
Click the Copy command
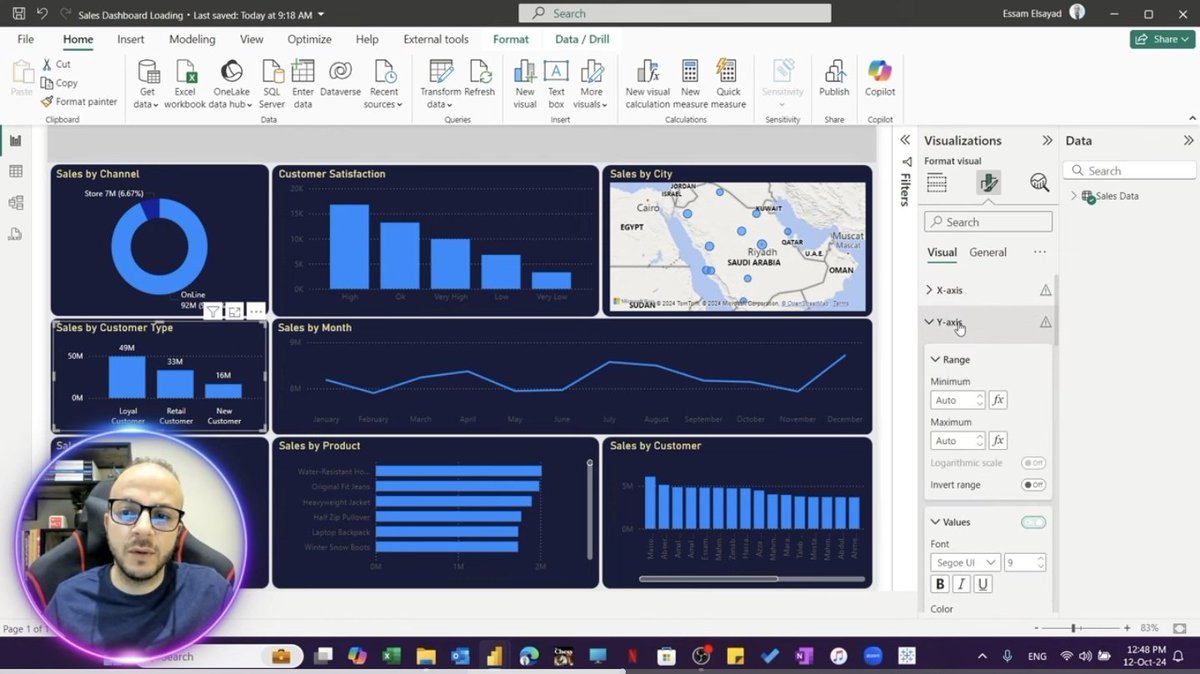coord(59,83)
